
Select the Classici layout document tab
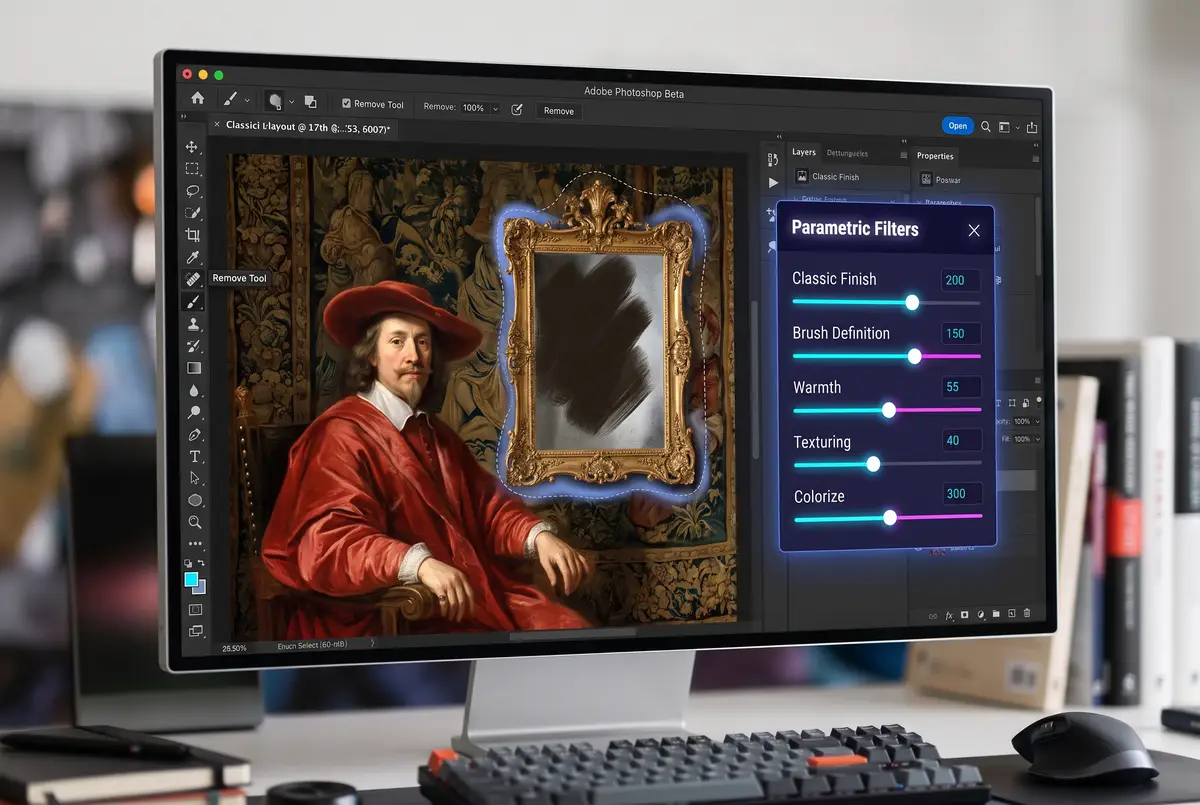(308, 127)
